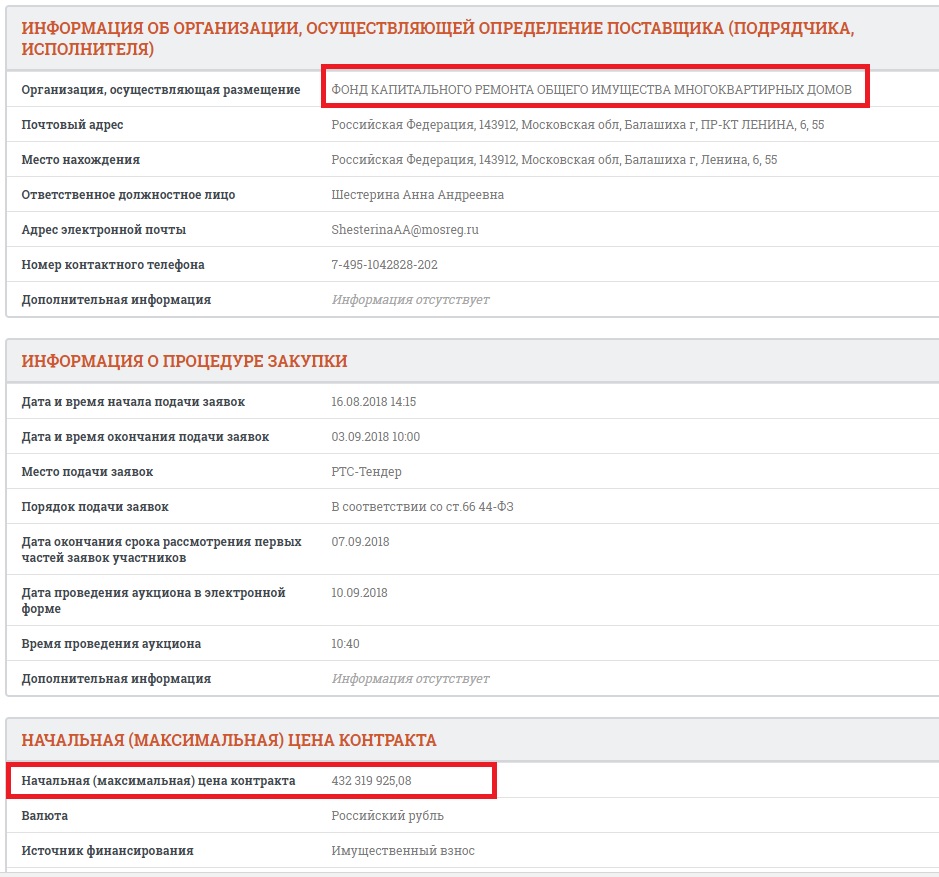The width and height of the screenshot is (939, 877).
Task: Click the 'Адрес электронной почты' label
Action: [x=104, y=230]
